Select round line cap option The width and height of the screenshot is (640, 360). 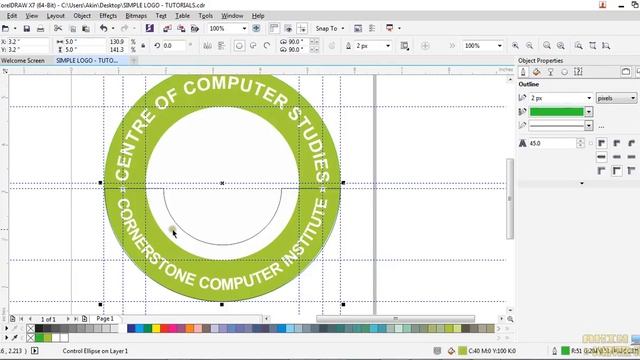click(617, 157)
